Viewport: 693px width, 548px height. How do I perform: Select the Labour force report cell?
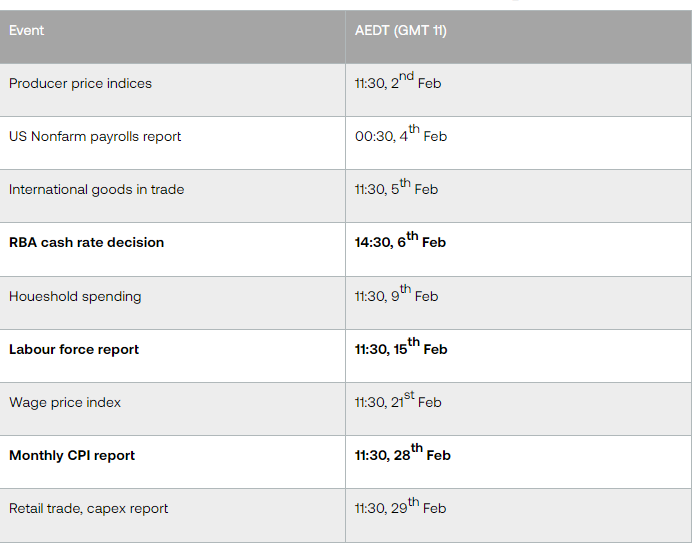pyautogui.click(x=74, y=350)
